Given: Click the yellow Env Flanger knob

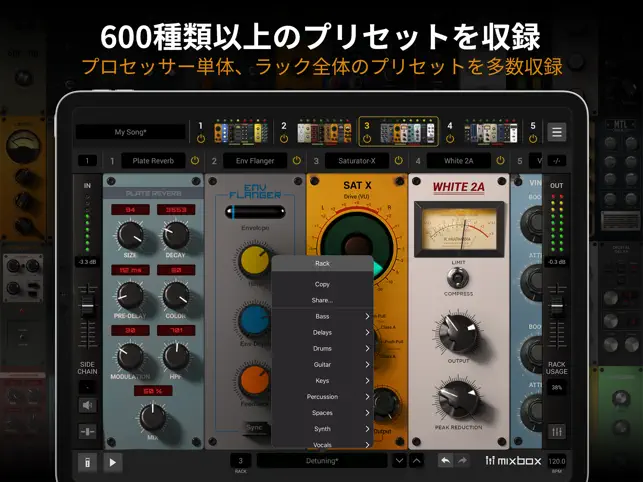Looking at the screenshot, I should (x=255, y=261).
